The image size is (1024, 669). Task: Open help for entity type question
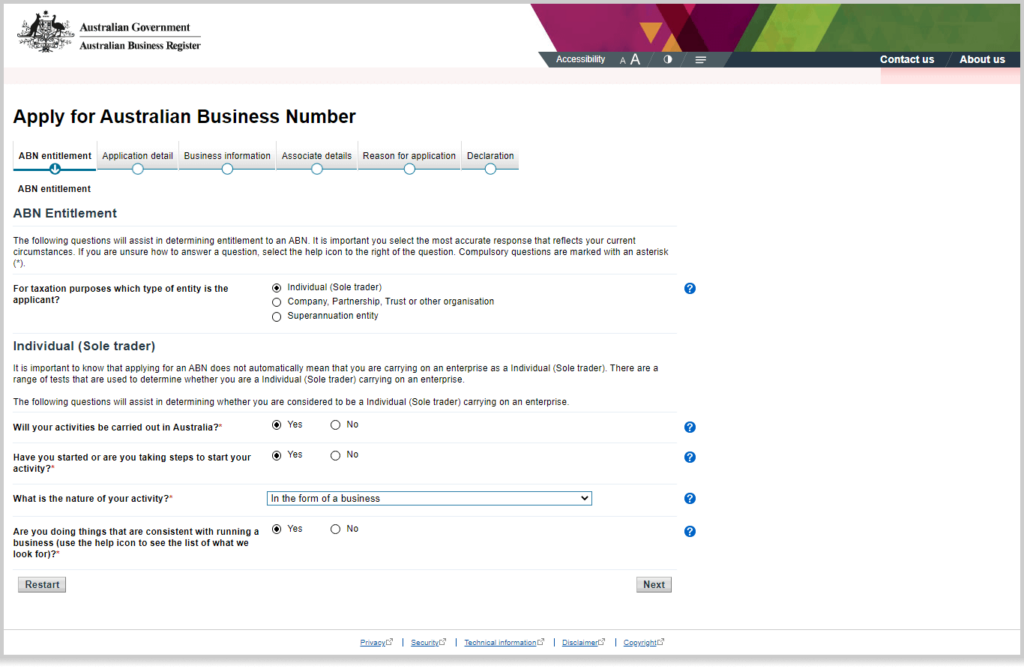[x=689, y=288]
